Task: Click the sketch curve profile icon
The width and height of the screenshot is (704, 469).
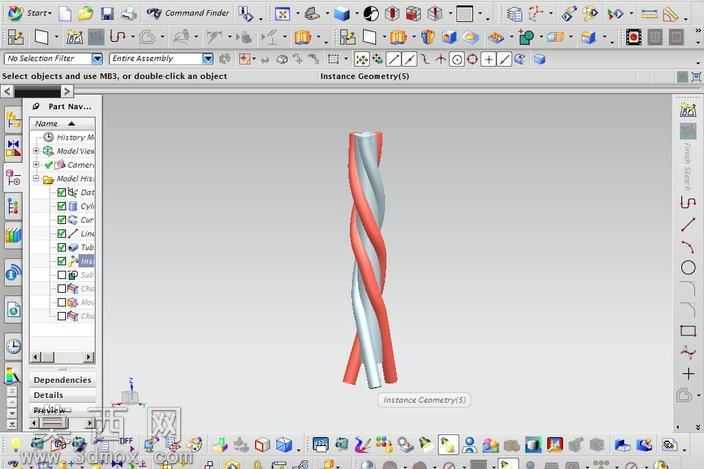Action: click(x=118, y=37)
